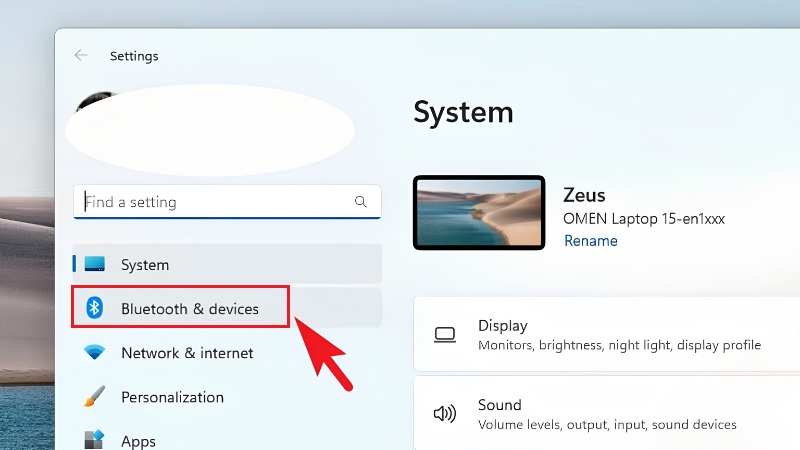Click the Settings window title
This screenshot has height=450, width=800.
tap(134, 56)
